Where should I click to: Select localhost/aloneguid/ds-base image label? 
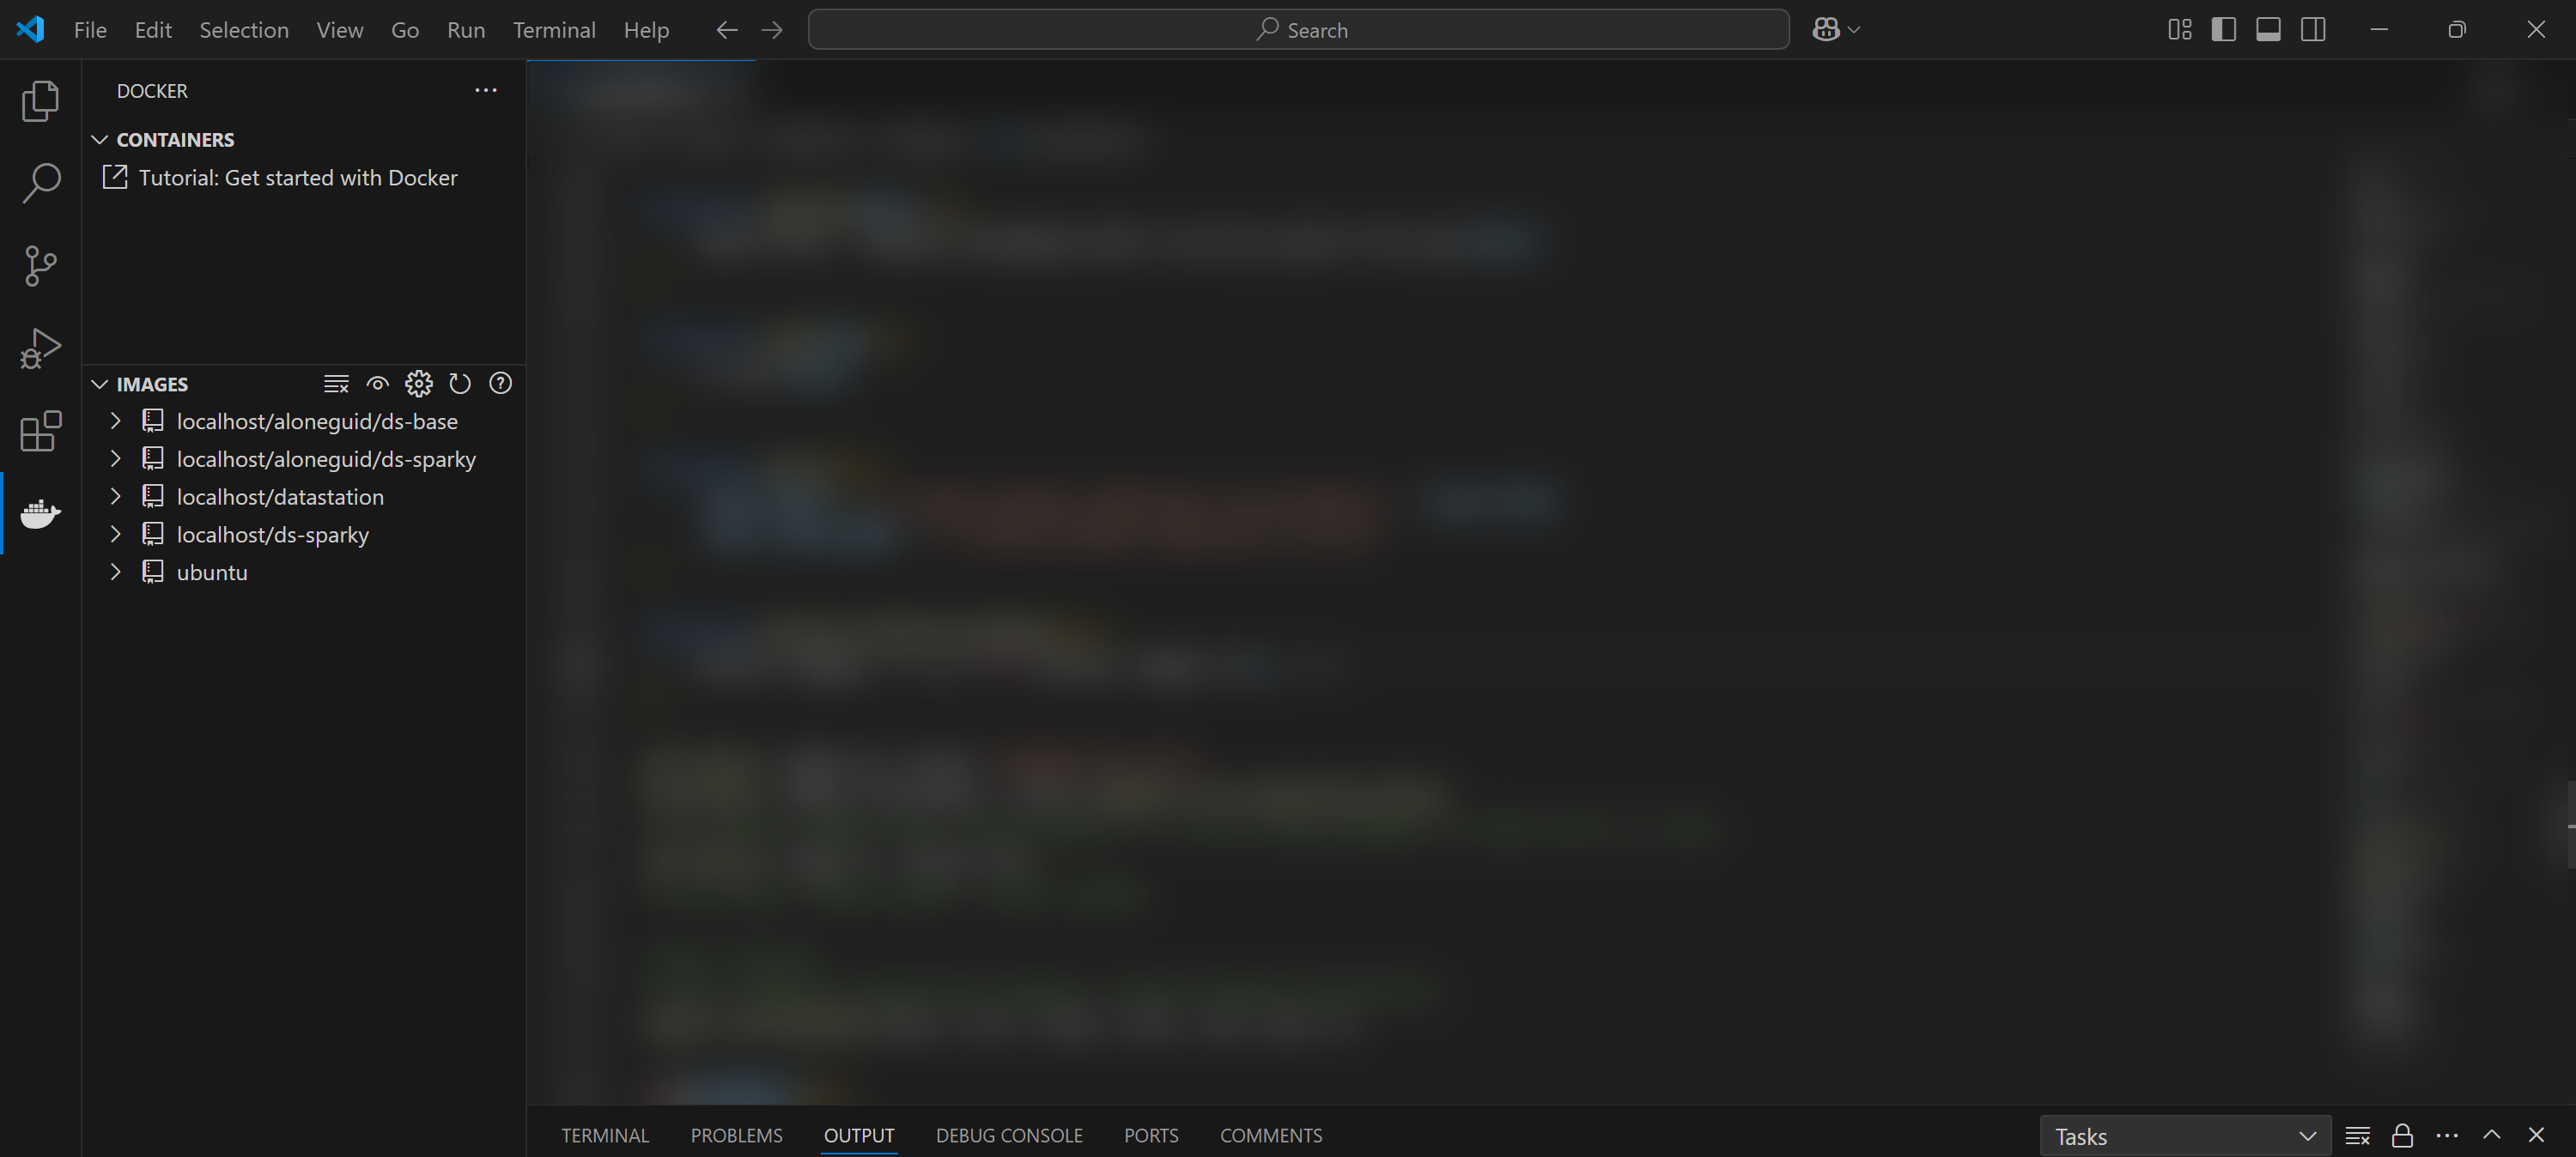point(317,422)
